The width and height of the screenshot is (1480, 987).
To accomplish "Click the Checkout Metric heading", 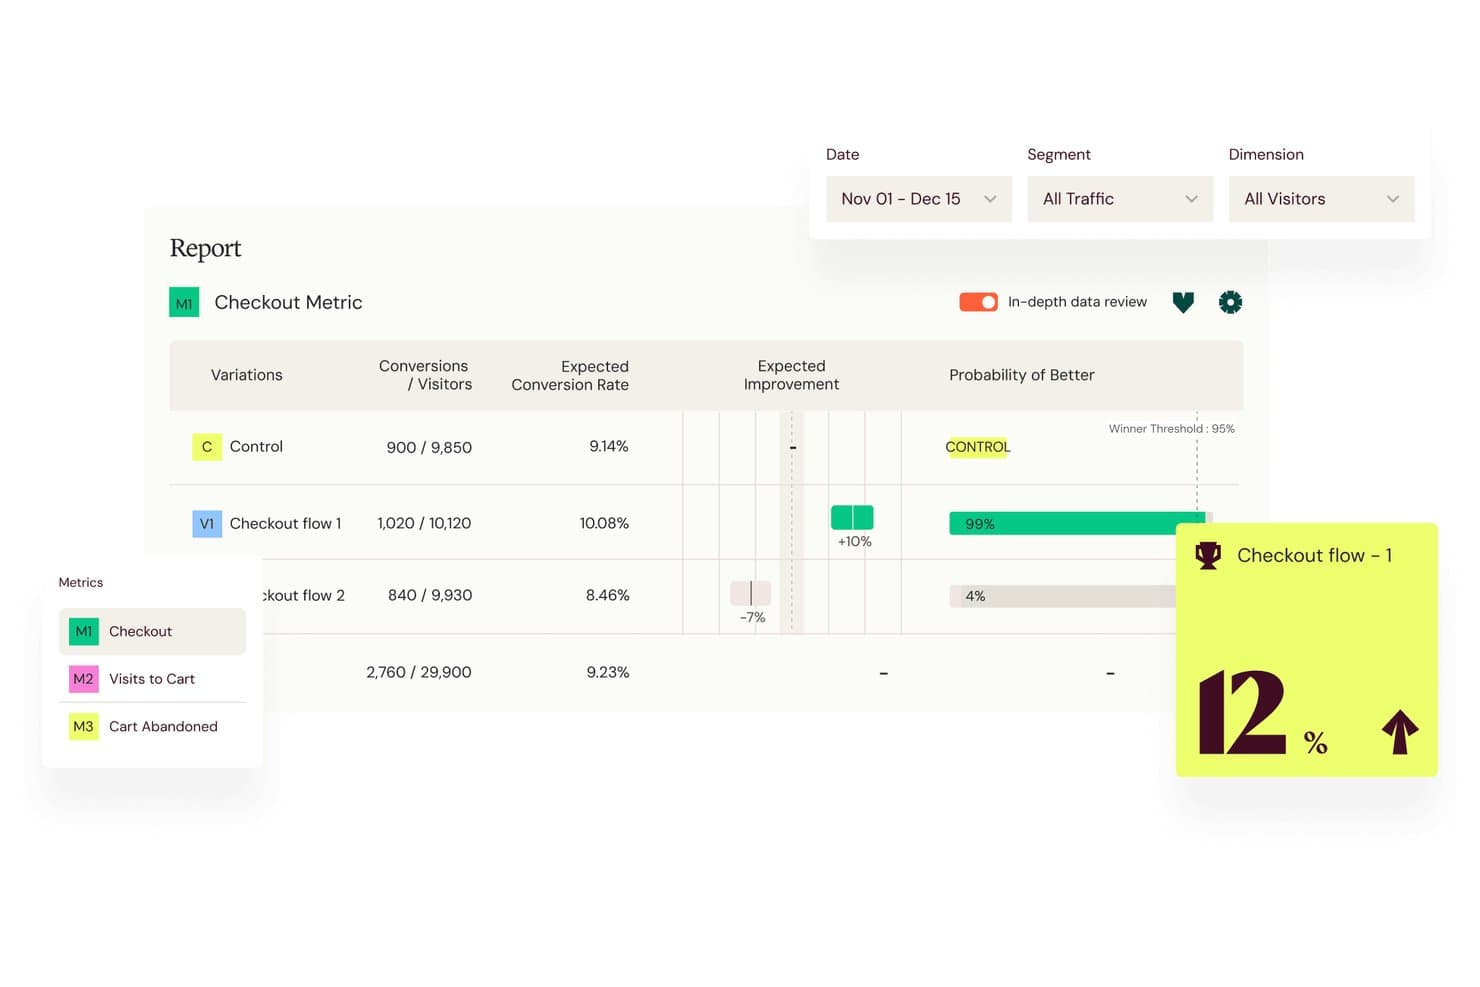I will (x=288, y=302).
